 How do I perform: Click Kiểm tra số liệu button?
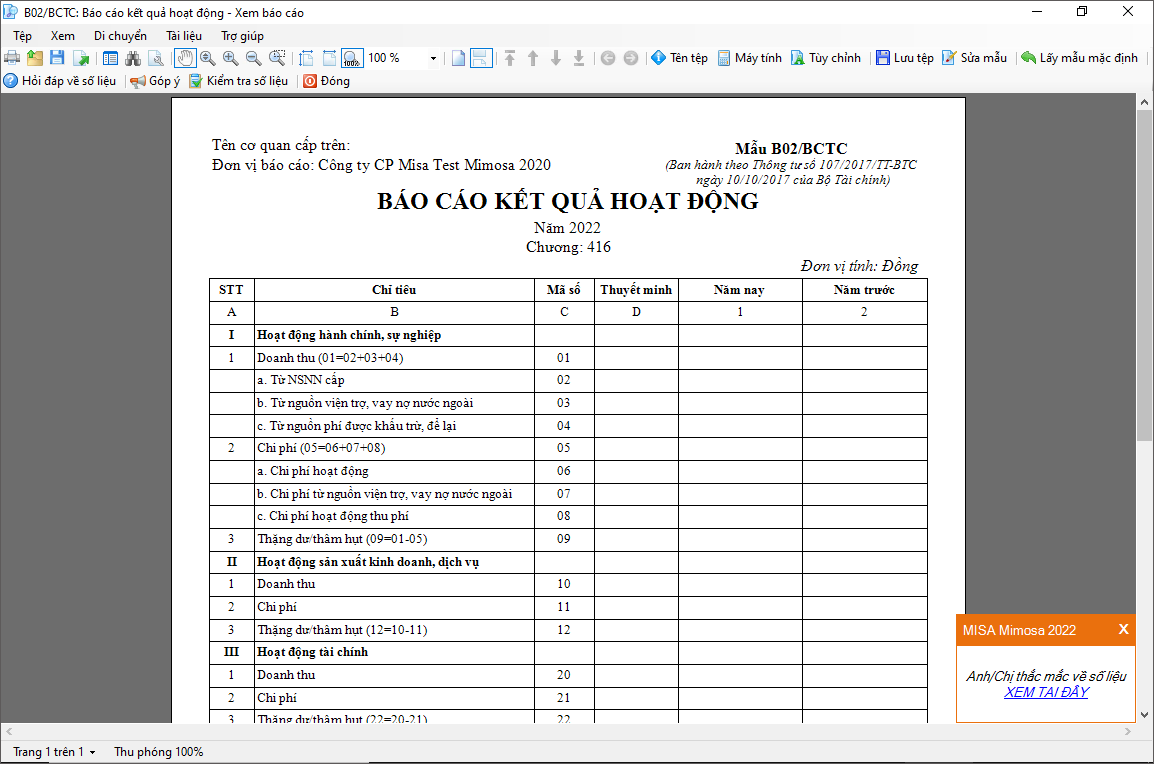238,81
